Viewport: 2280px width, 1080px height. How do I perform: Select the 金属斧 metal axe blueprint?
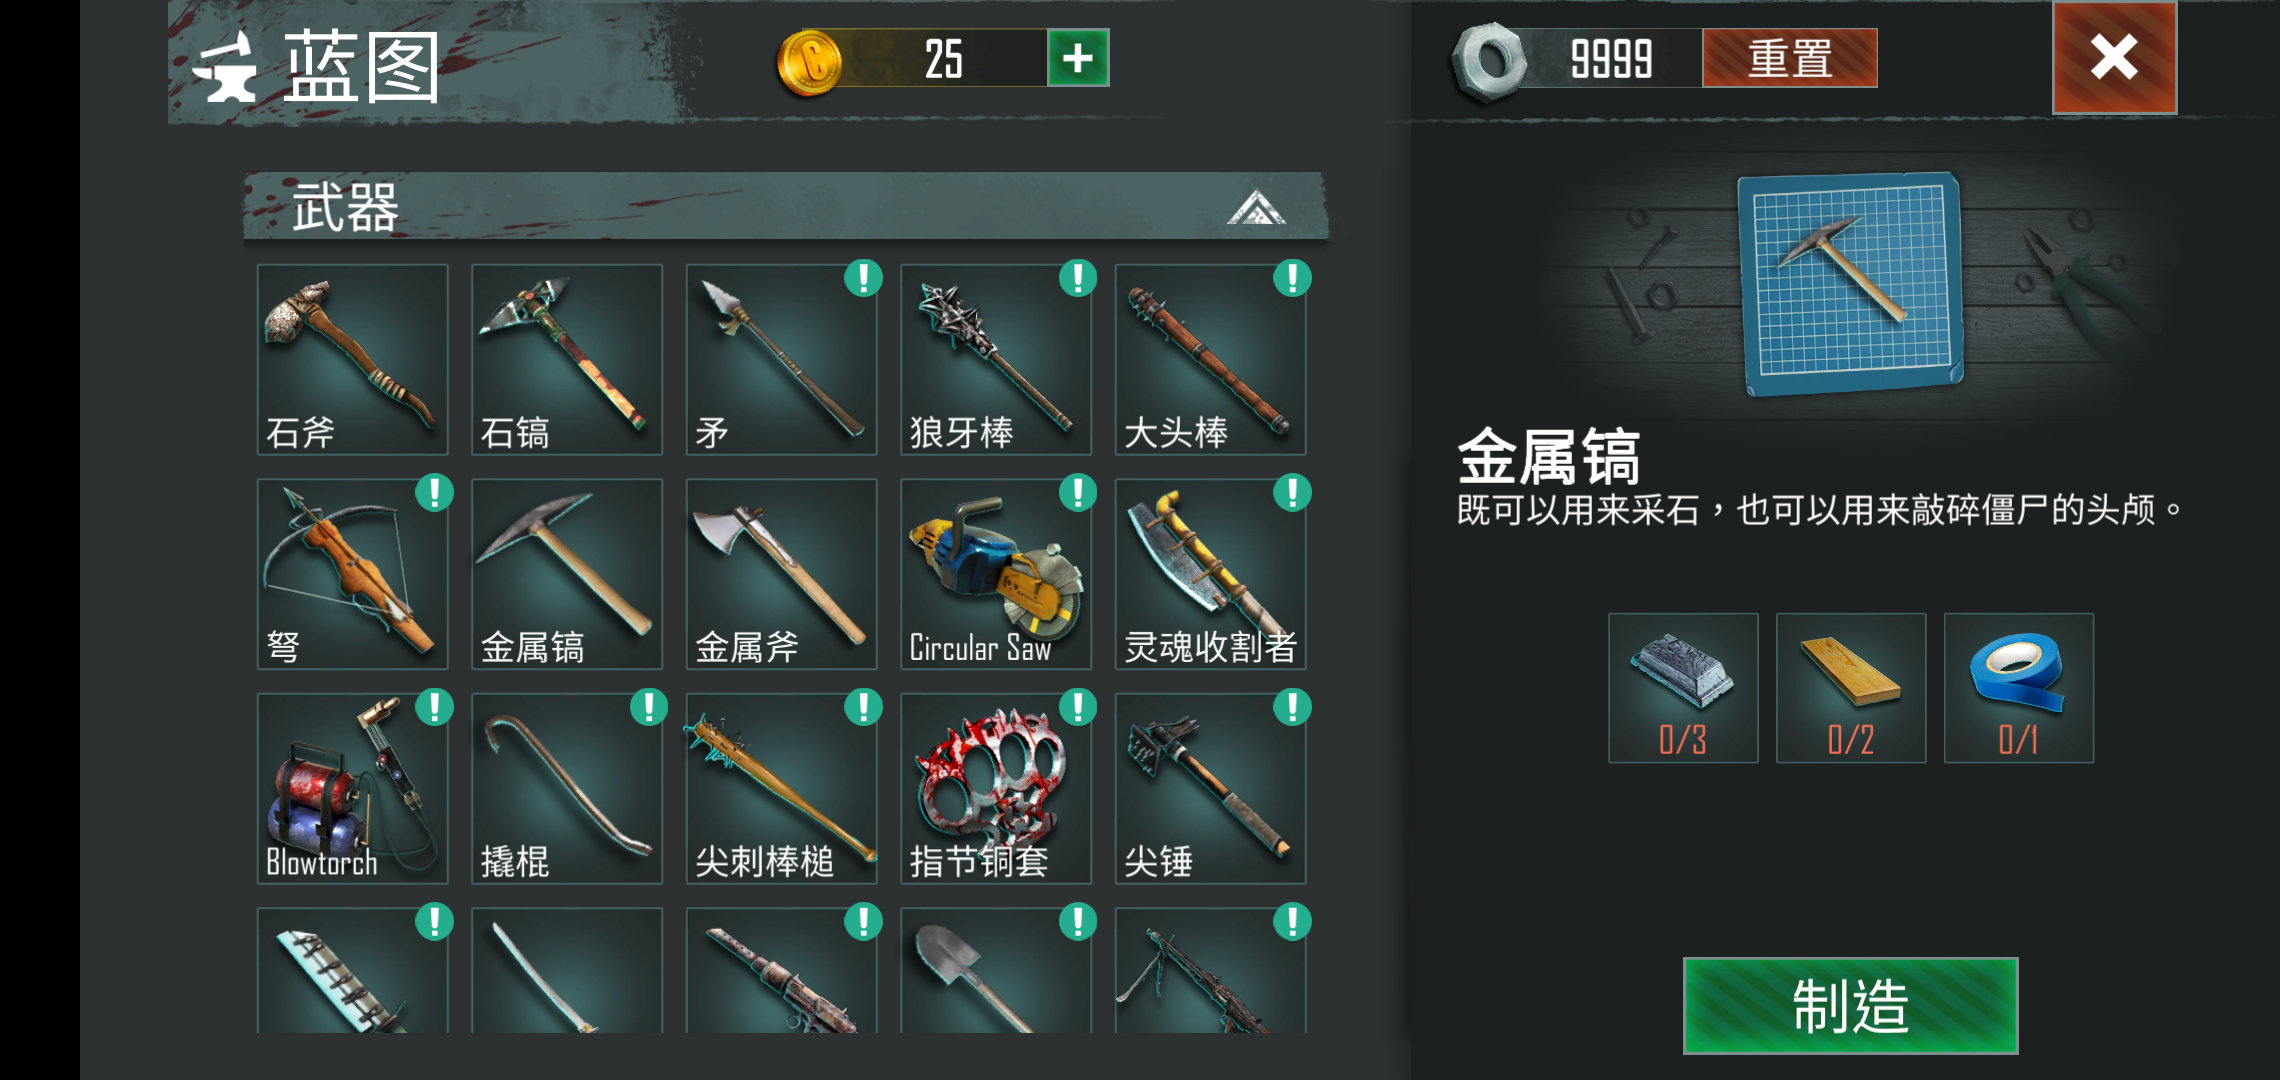781,574
